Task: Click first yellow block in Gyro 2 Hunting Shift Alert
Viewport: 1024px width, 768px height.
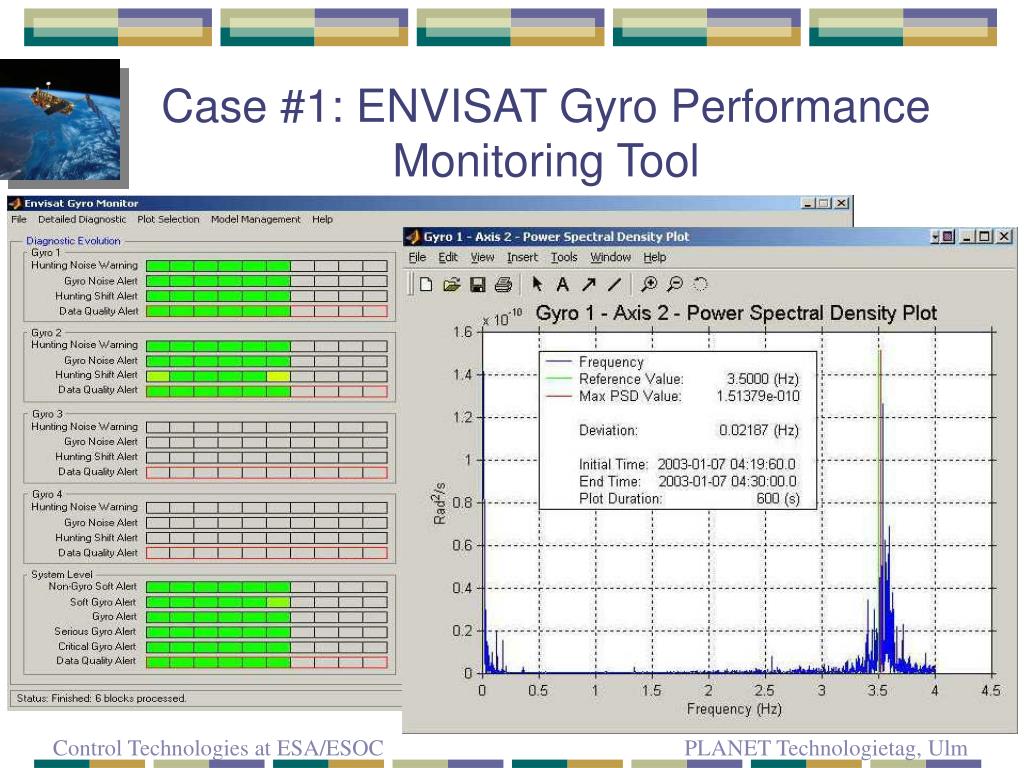Action: coord(158,376)
